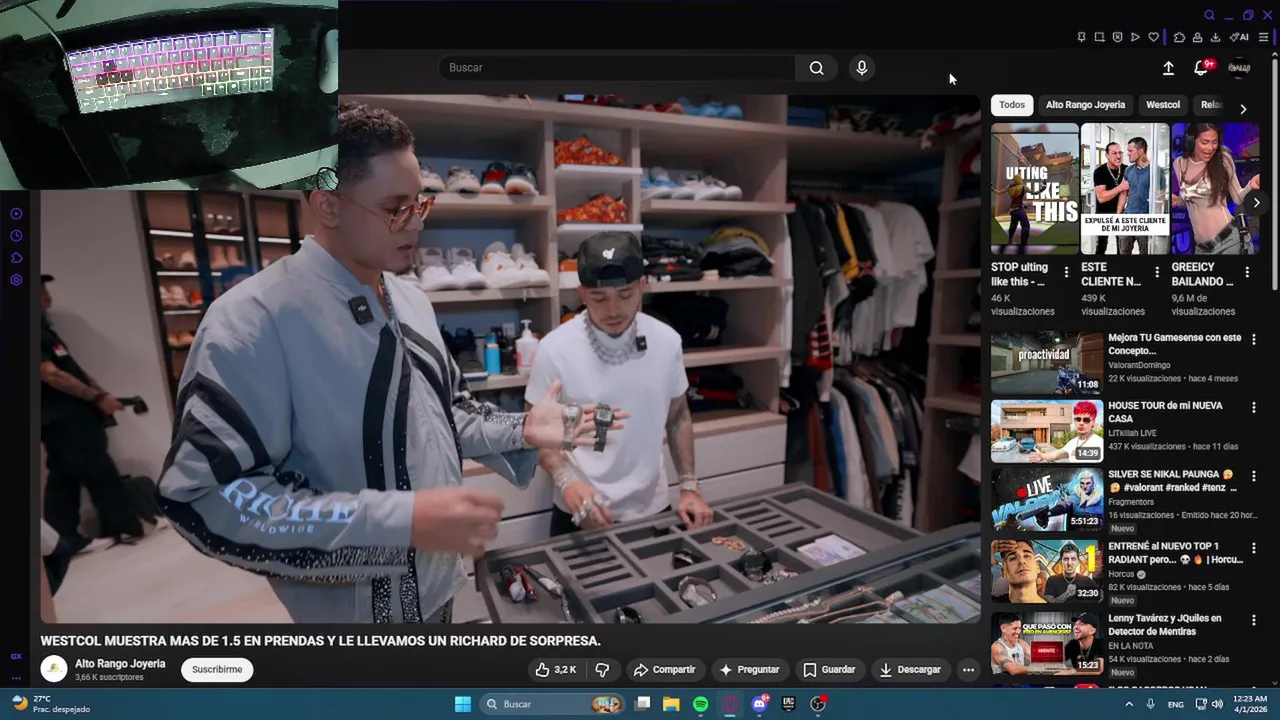Screen dimensions: 1280x720
Task: Open options menu for 'ESTE CLIENTE N...' Short
Action: coord(1157,271)
